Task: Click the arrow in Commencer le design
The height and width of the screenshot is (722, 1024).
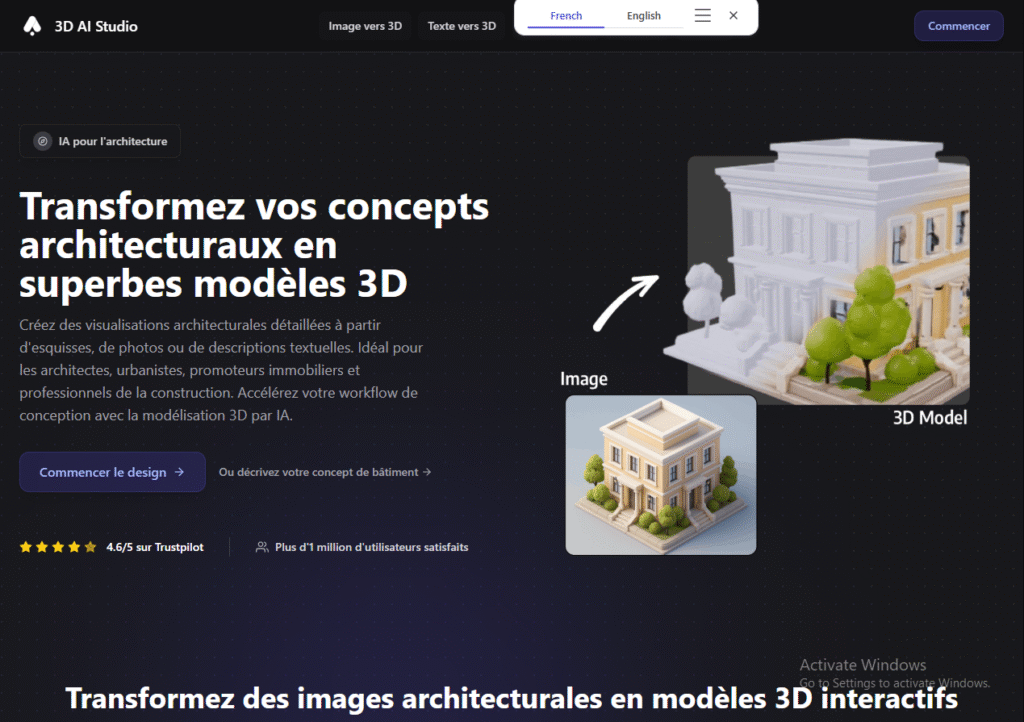Action: [179, 472]
